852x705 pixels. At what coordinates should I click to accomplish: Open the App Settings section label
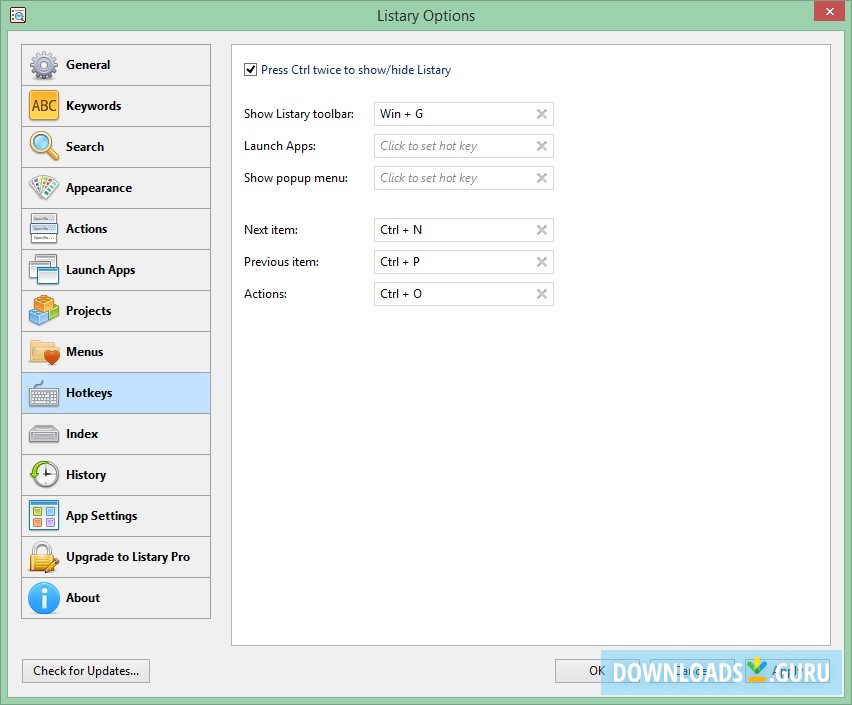(x=102, y=516)
